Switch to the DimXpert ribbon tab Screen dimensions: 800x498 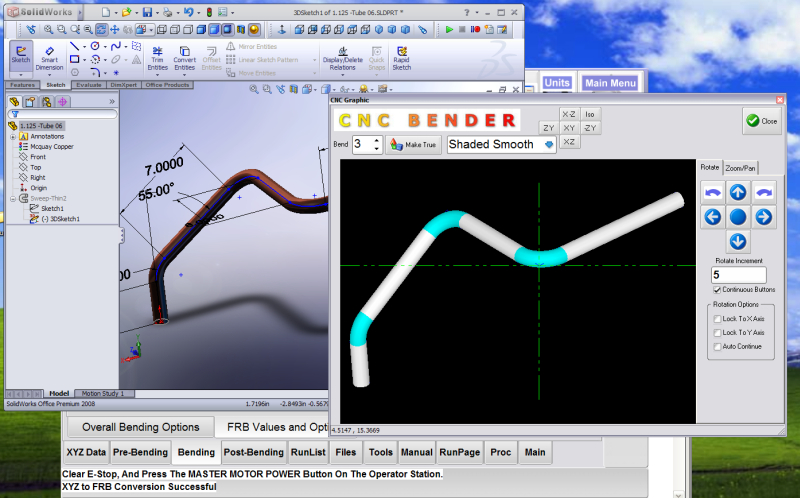pyautogui.click(x=123, y=85)
